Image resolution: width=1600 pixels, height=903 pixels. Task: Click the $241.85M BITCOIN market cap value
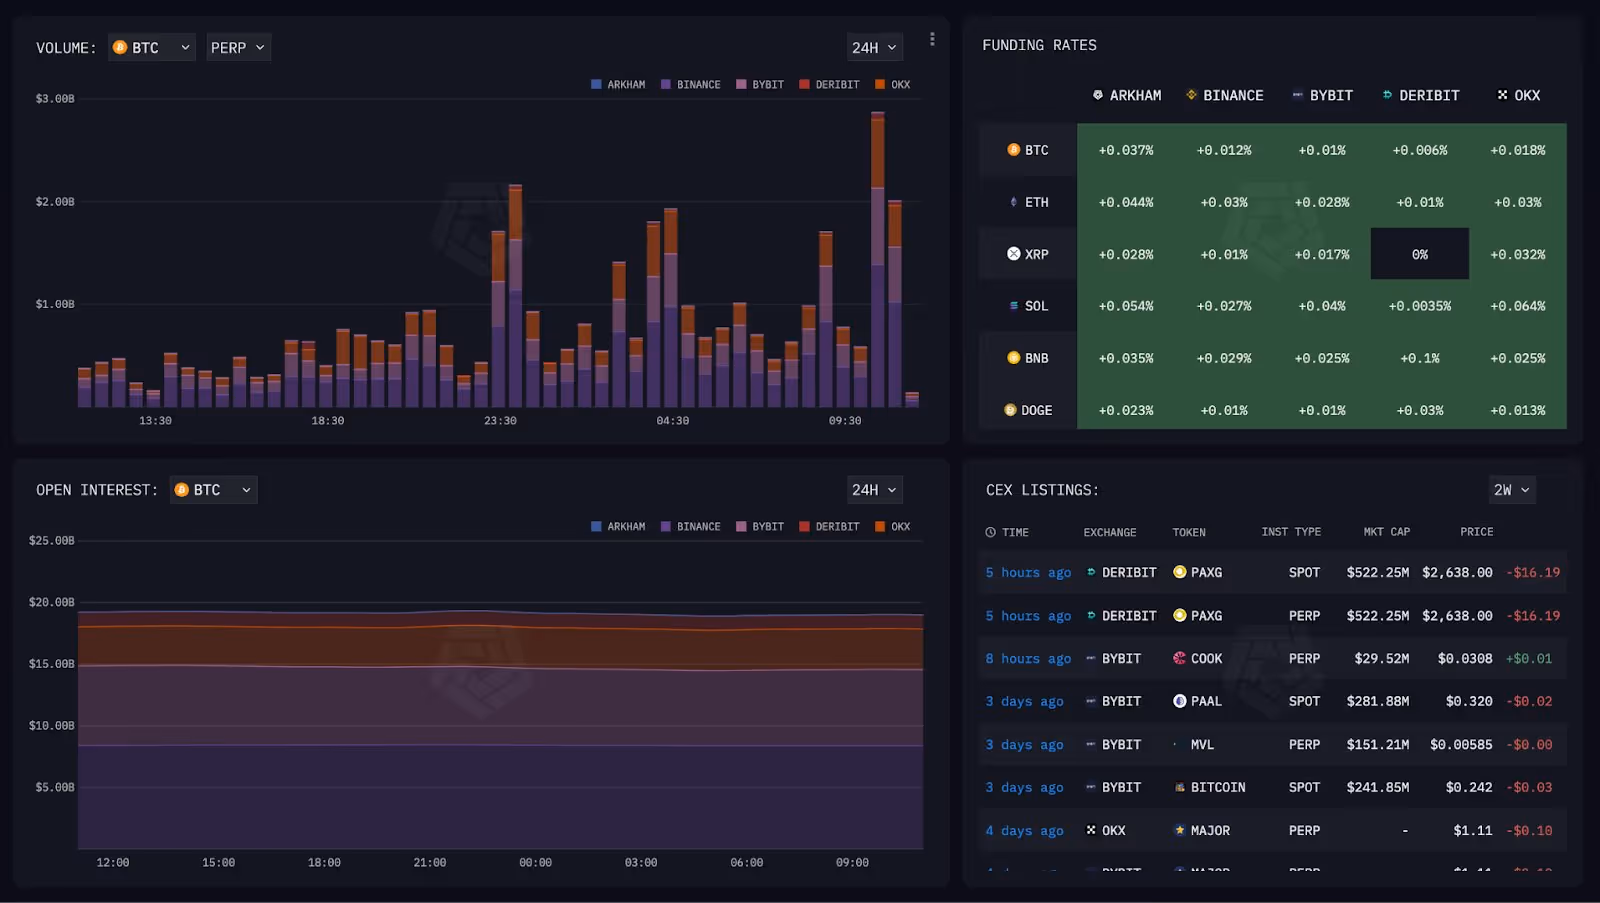tap(1378, 787)
